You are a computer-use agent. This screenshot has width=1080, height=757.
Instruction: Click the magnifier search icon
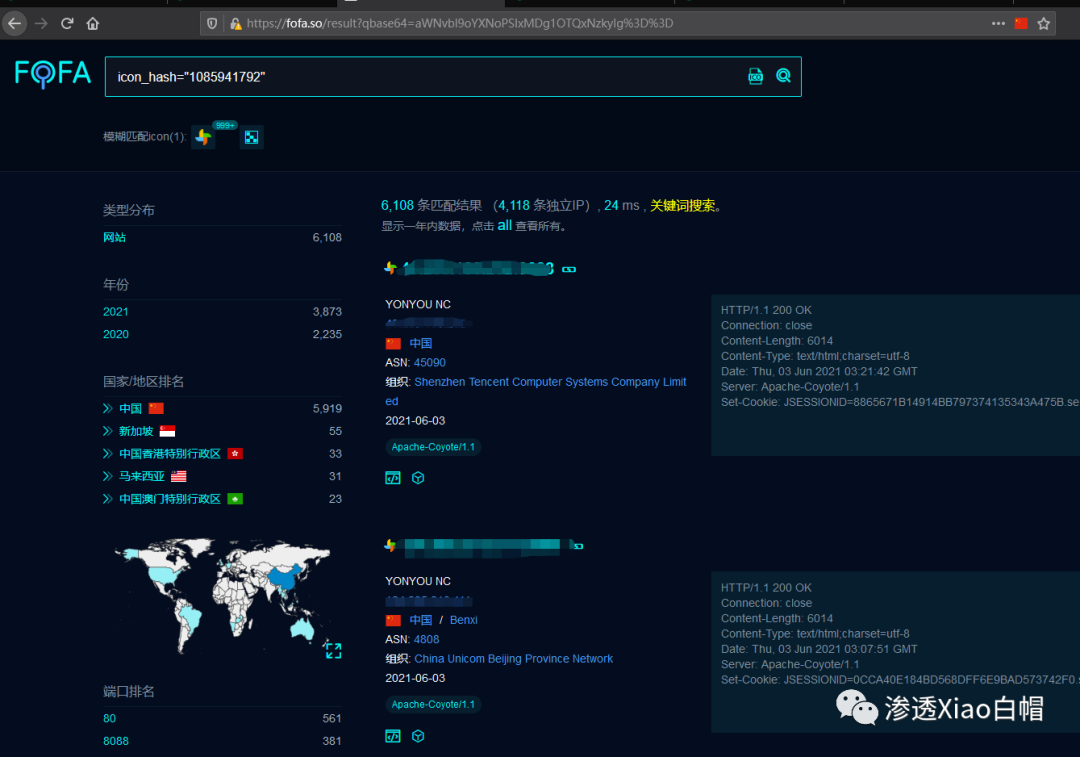click(x=783, y=76)
